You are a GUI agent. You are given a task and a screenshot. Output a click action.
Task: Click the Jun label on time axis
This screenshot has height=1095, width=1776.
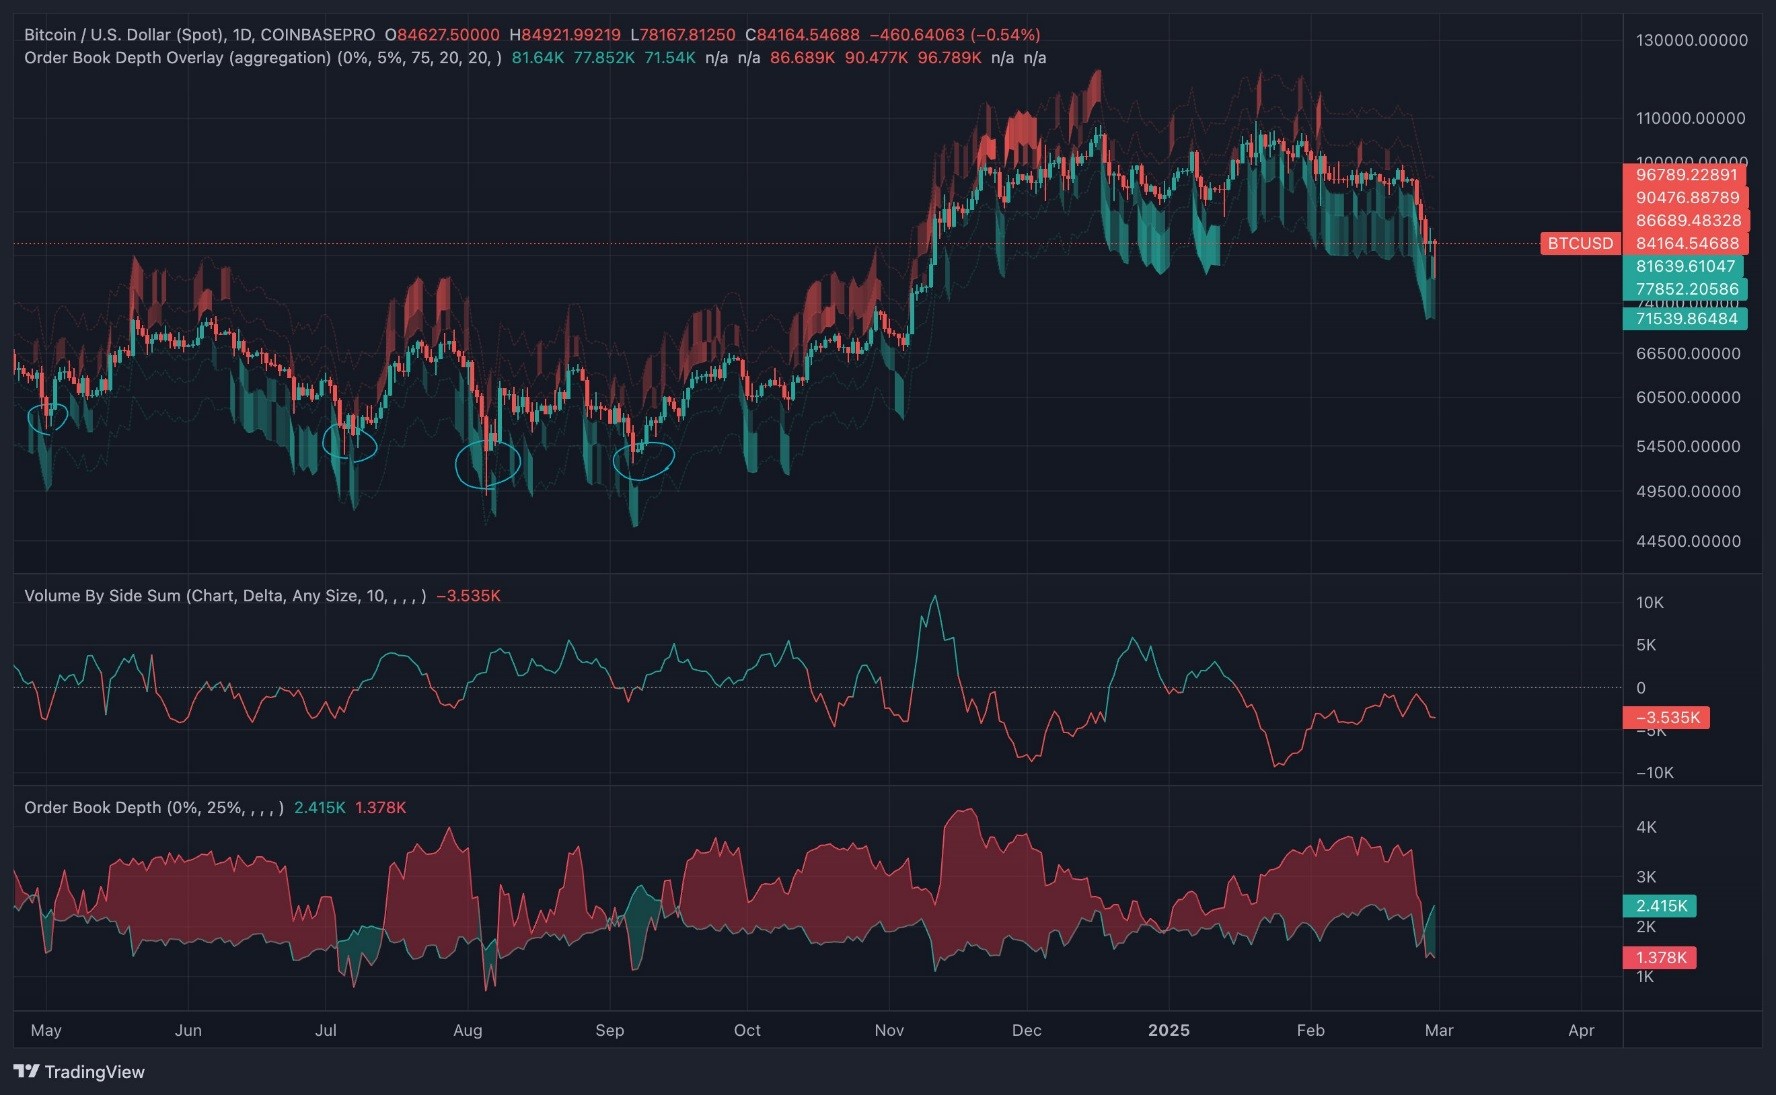click(x=188, y=1030)
